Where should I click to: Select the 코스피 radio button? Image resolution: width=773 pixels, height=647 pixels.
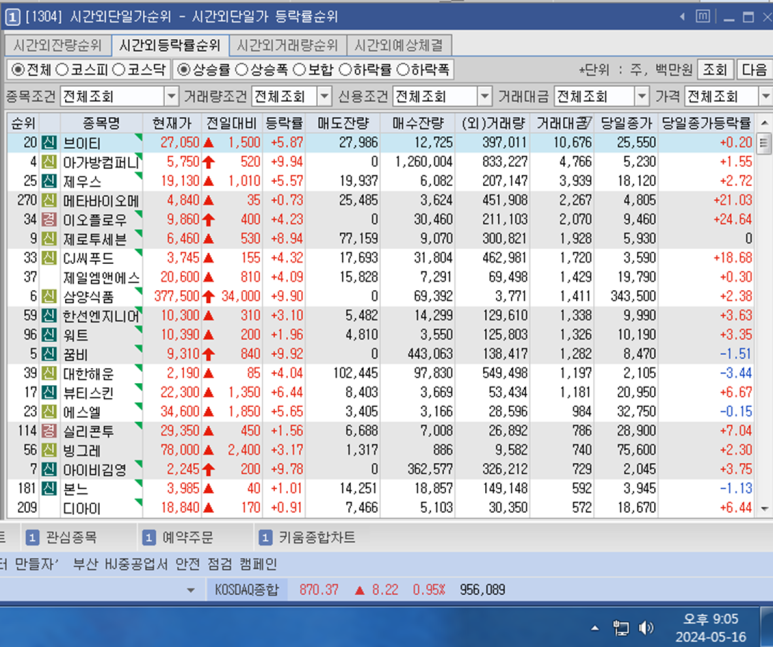point(62,70)
